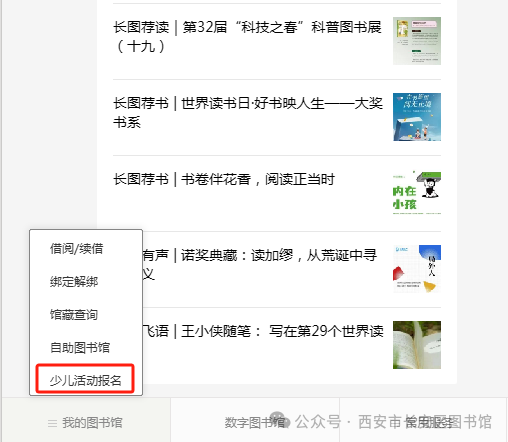
Task: Click the 科普图书展 article thumbnail
Action: 417,41
